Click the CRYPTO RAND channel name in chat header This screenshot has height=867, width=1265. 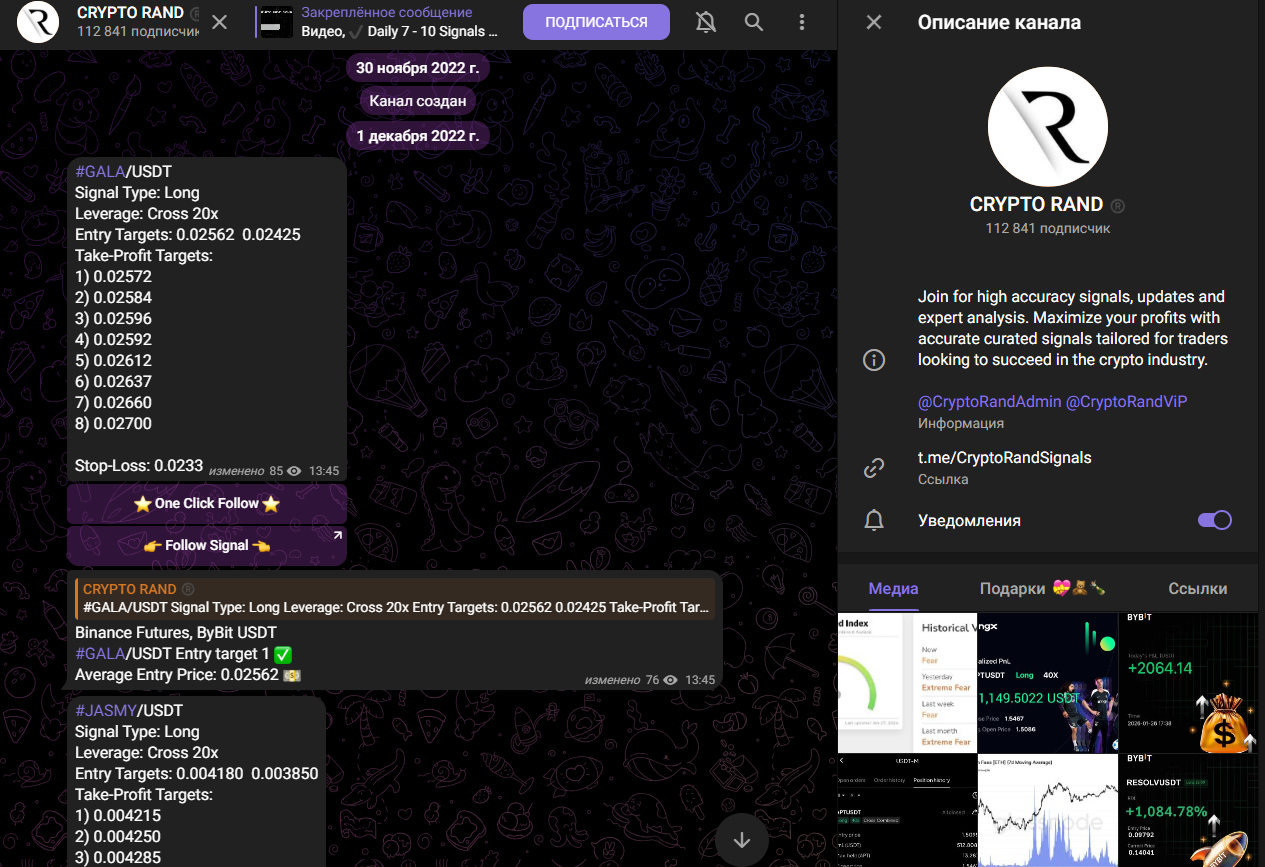130,13
